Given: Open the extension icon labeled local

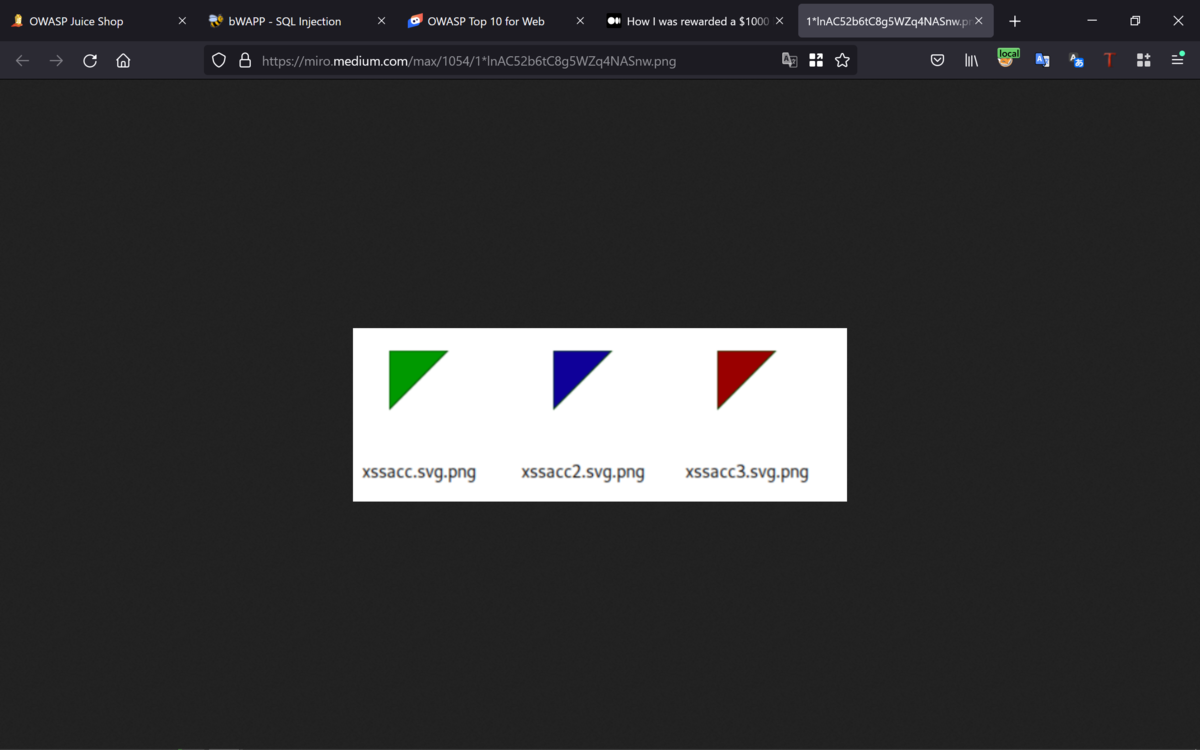Looking at the screenshot, I should [1007, 58].
